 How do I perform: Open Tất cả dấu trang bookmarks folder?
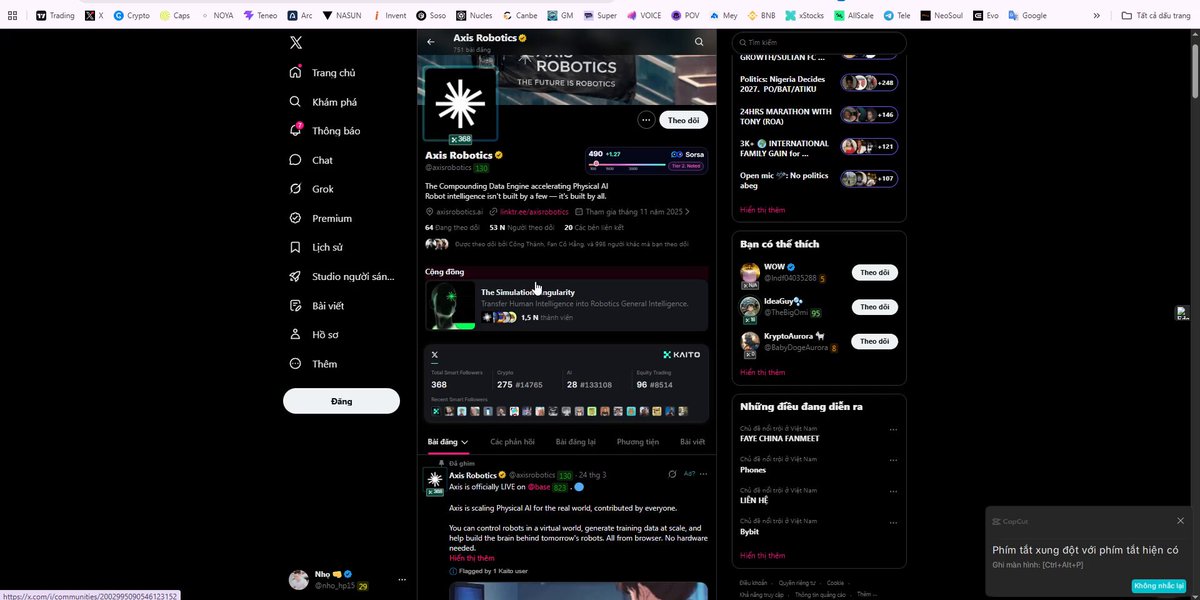click(x=1155, y=16)
